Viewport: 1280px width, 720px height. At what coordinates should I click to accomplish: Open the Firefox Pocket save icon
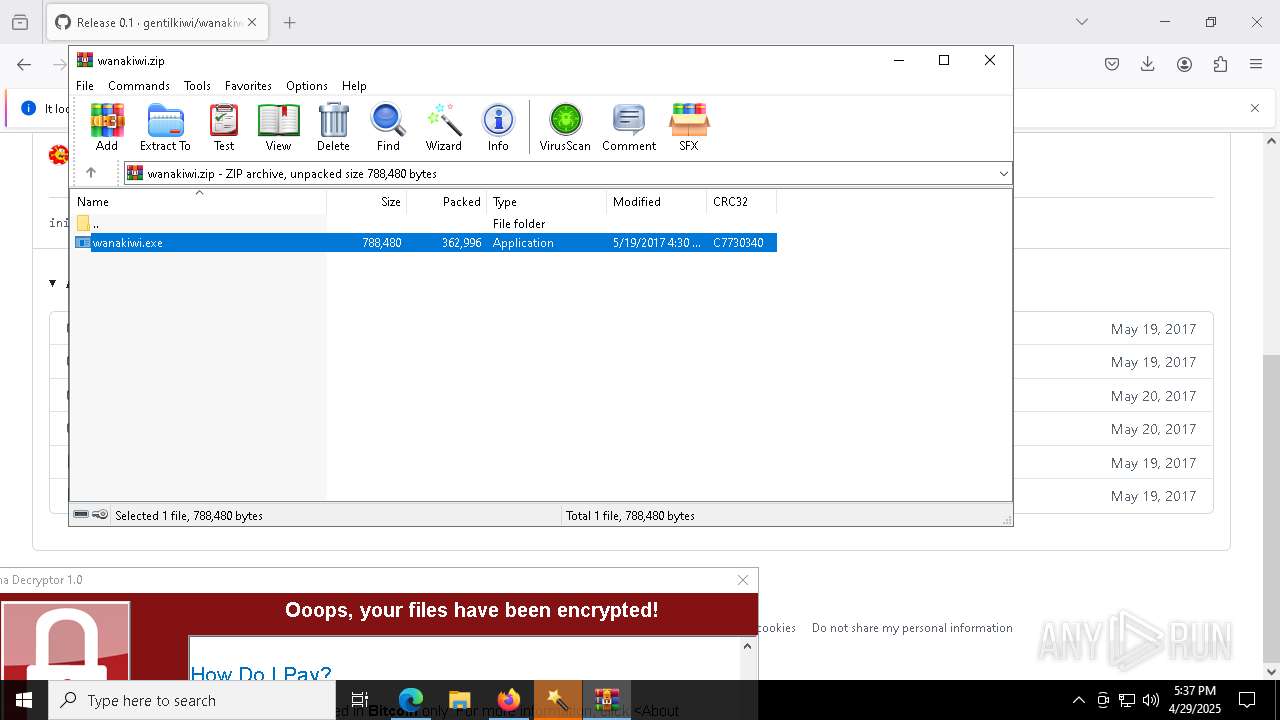(x=1112, y=64)
